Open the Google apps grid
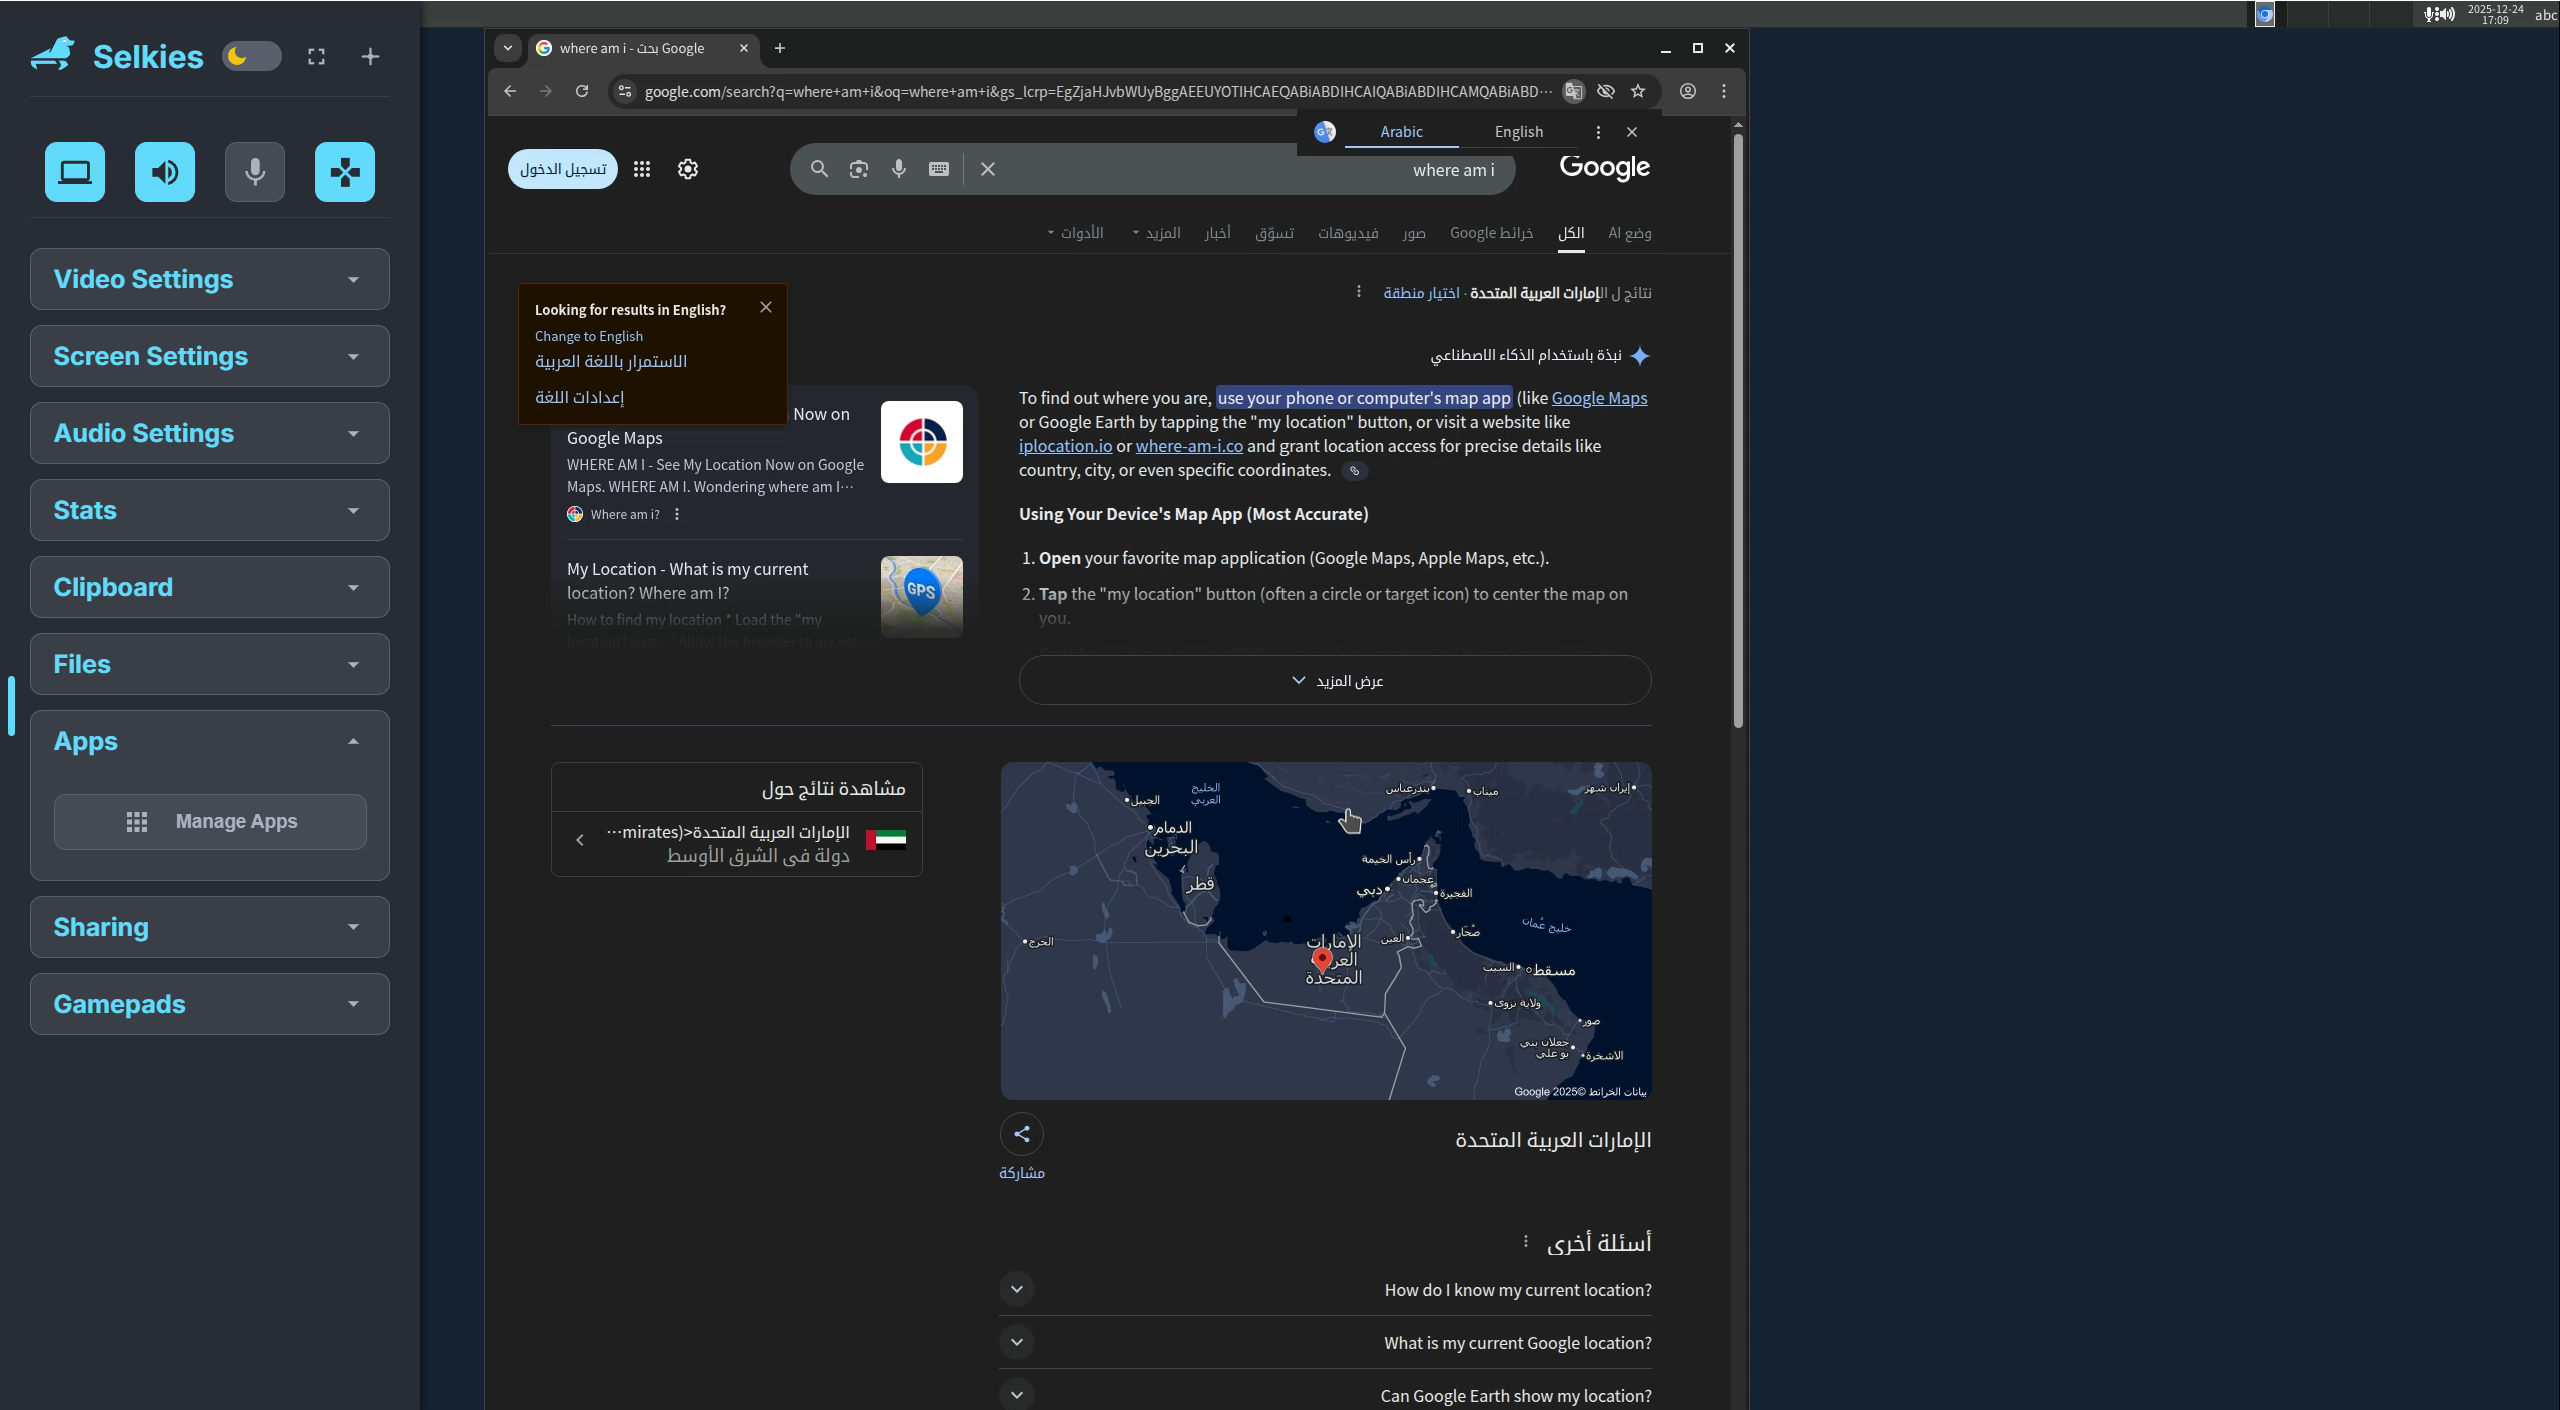Viewport: 2560px width, 1410px height. tap(642, 169)
